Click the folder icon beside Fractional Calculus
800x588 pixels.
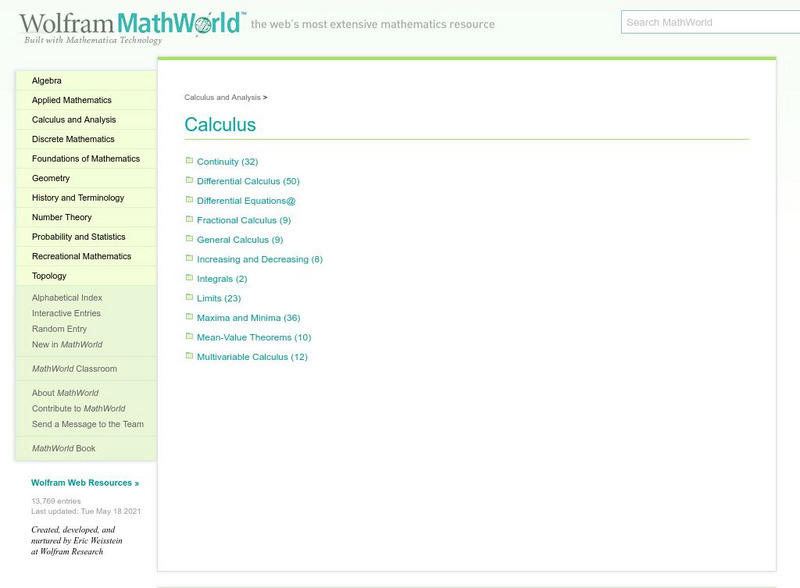tap(189, 219)
